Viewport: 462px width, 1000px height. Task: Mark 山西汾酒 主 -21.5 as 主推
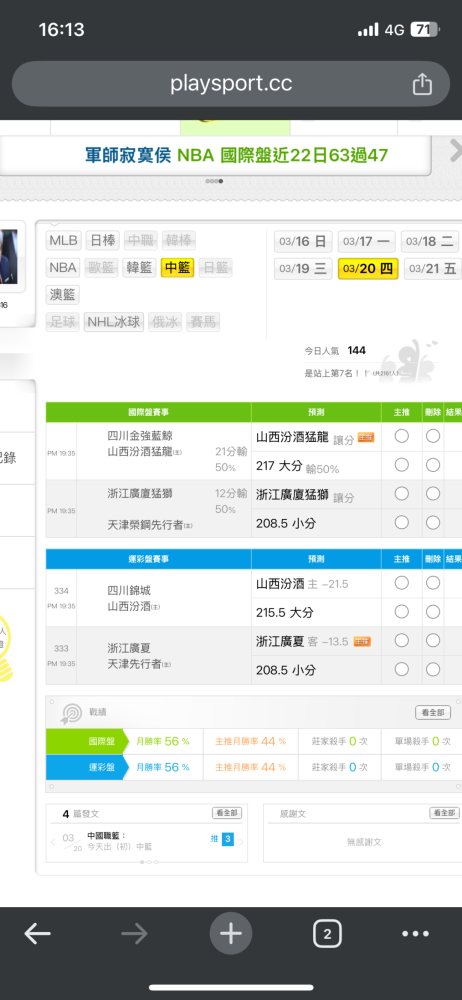click(401, 583)
